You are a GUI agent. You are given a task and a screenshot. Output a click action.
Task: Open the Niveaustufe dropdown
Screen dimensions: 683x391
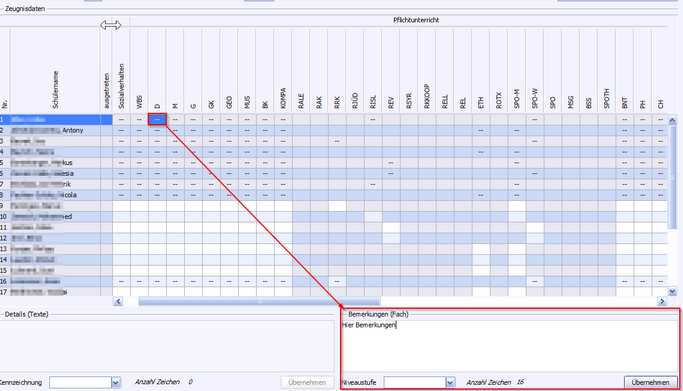click(x=450, y=383)
